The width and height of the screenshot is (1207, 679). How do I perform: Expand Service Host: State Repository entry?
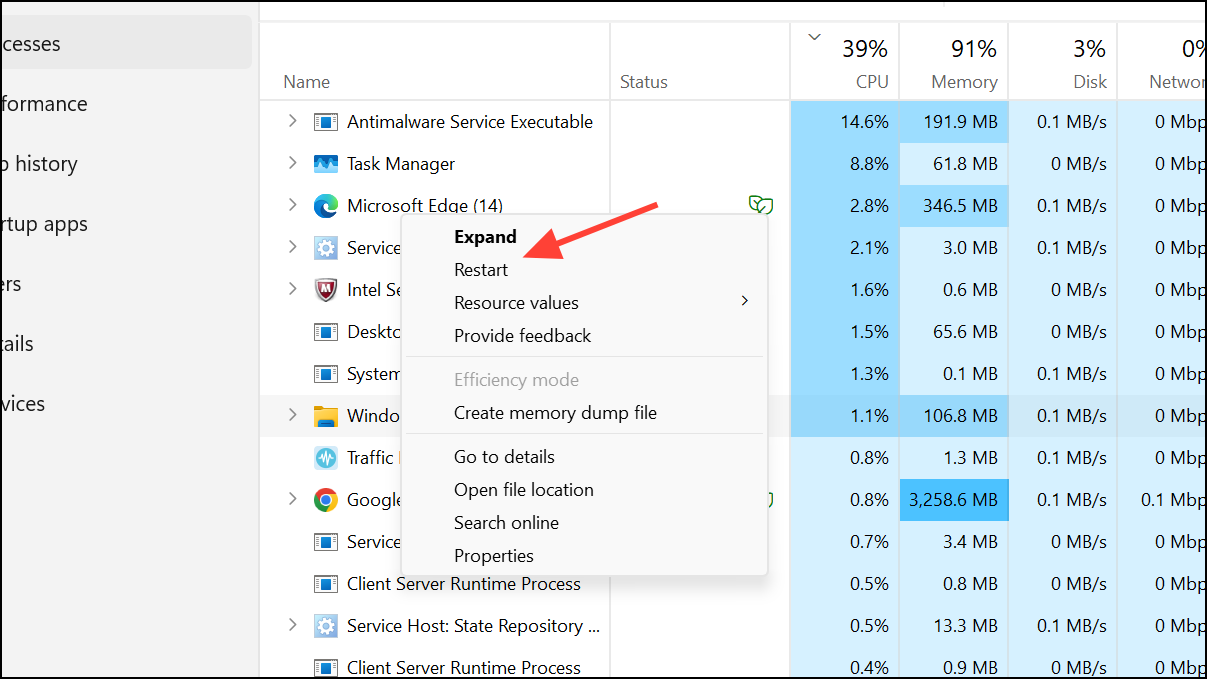[291, 625]
